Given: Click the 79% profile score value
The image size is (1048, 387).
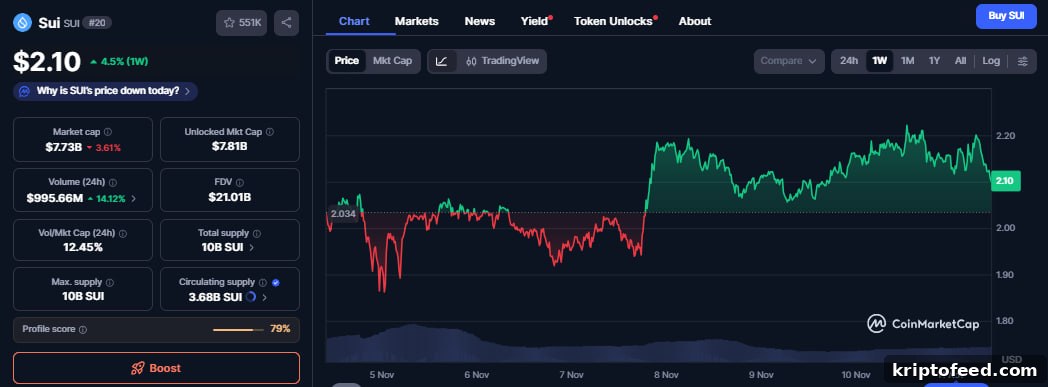Looking at the screenshot, I should click(x=280, y=329).
